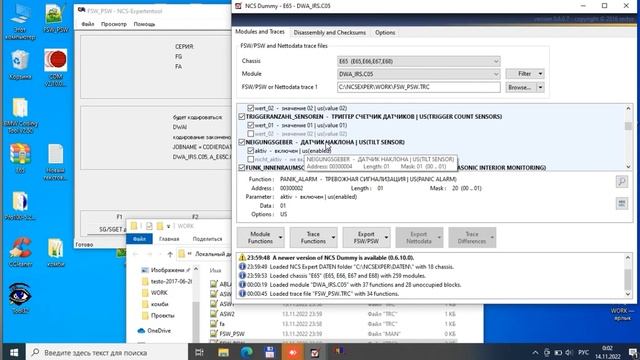The image size is (640, 360).
Task: Click the floppy disk app on the taskbar
Action: tap(269, 352)
